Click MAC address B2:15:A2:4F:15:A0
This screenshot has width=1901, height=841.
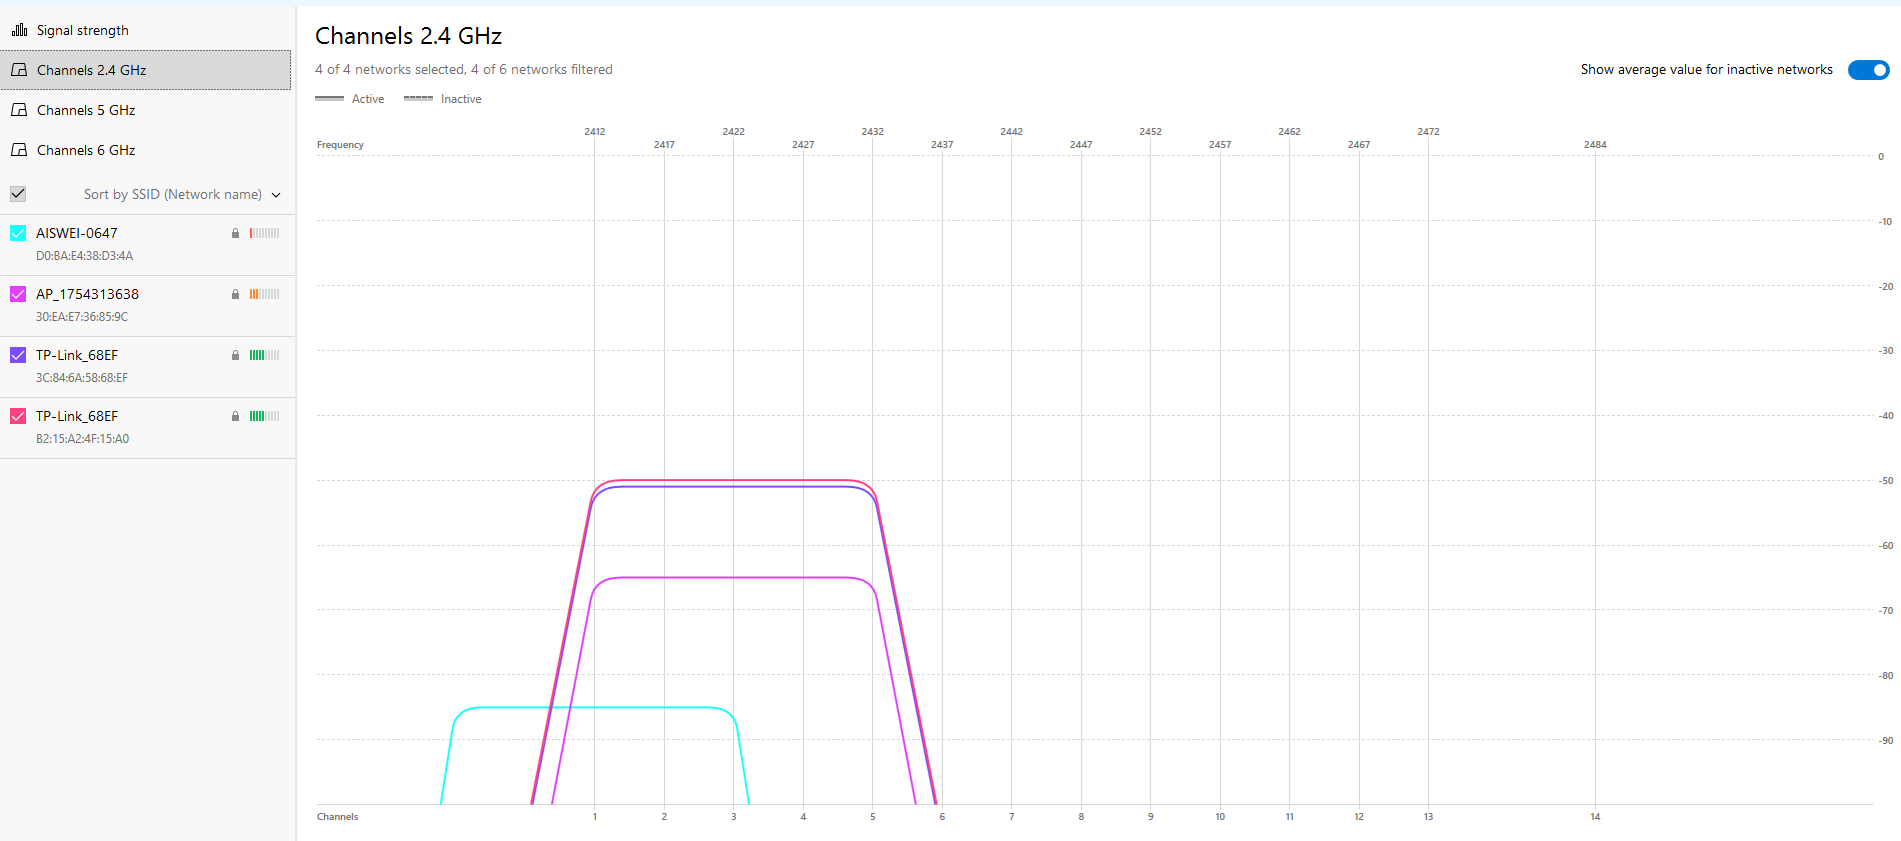click(x=83, y=439)
